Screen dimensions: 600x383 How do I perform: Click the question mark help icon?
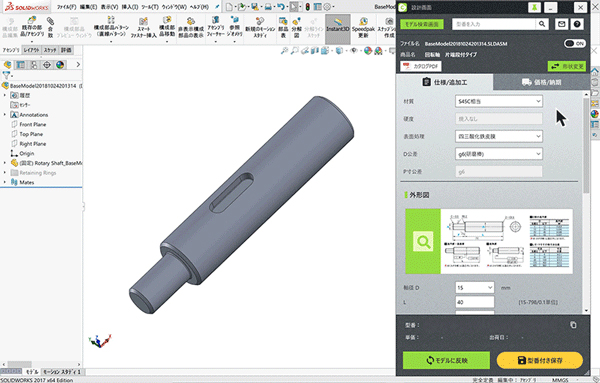[x=577, y=24]
